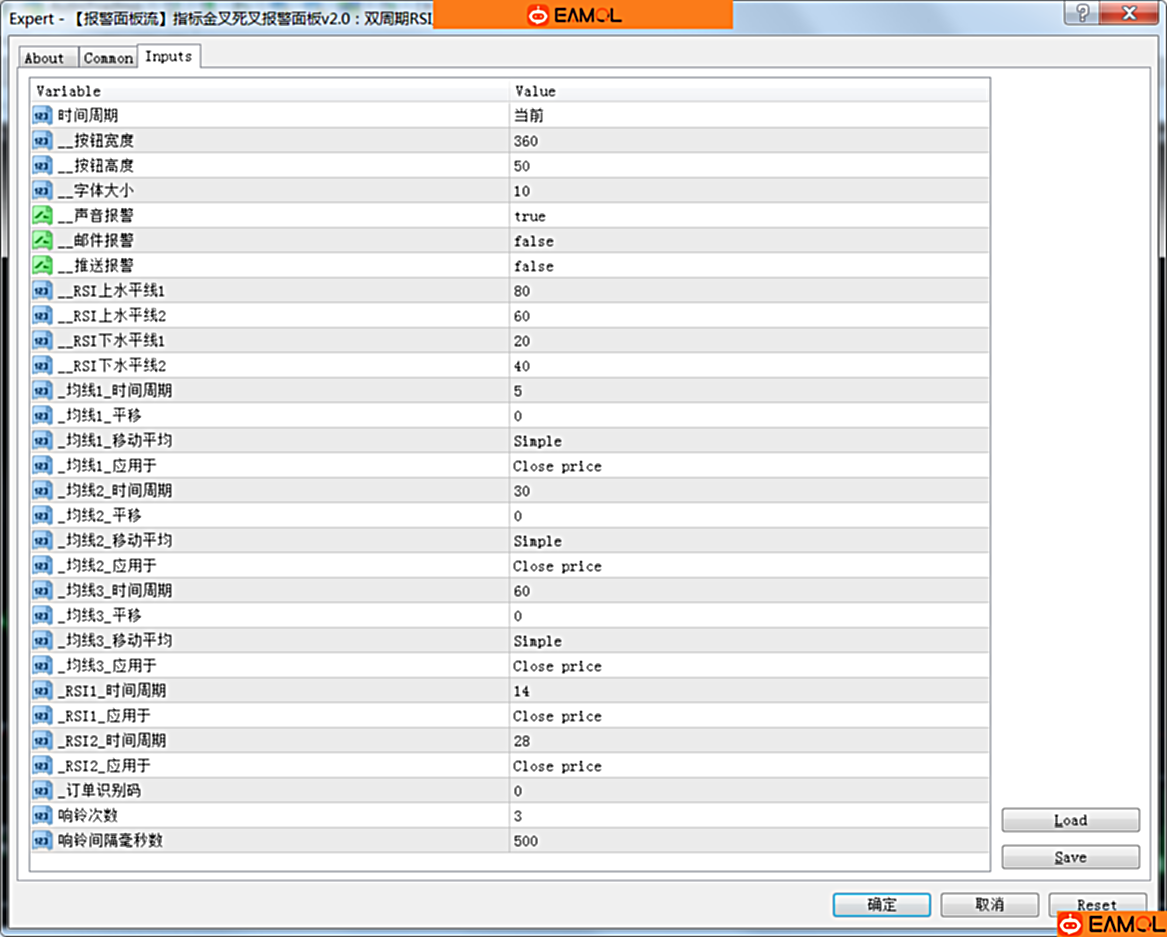Toggle __邮件报警 value false
This screenshot has width=1167, height=937.
tap(749, 241)
